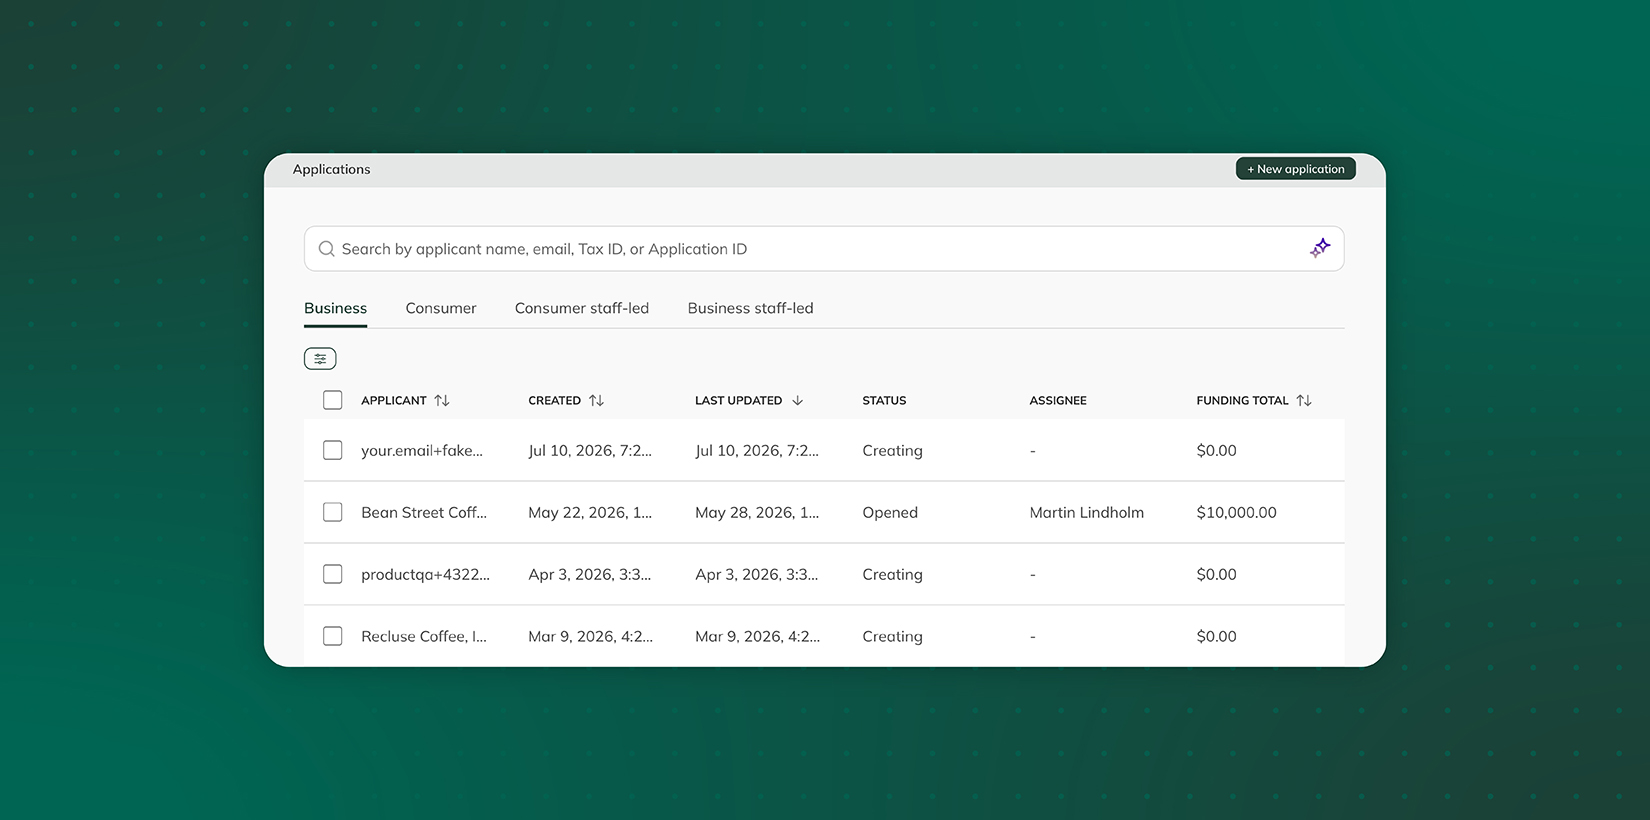Click the $0.00 total in Recluse Coffee row
Viewport: 1650px width, 820px height.
click(x=1216, y=637)
